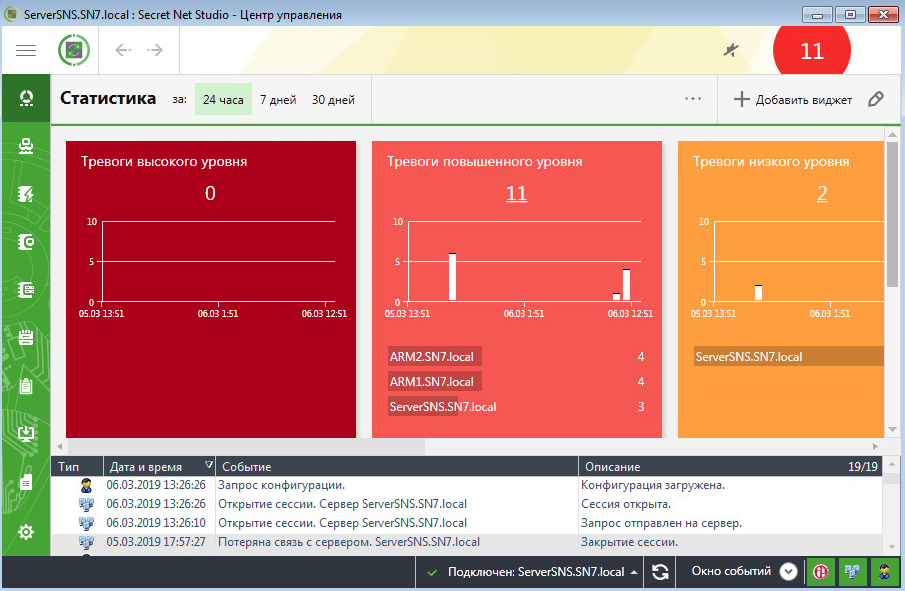Open the 2 low-level alerts count link
This screenshot has height=591, width=905.
pyautogui.click(x=822, y=193)
